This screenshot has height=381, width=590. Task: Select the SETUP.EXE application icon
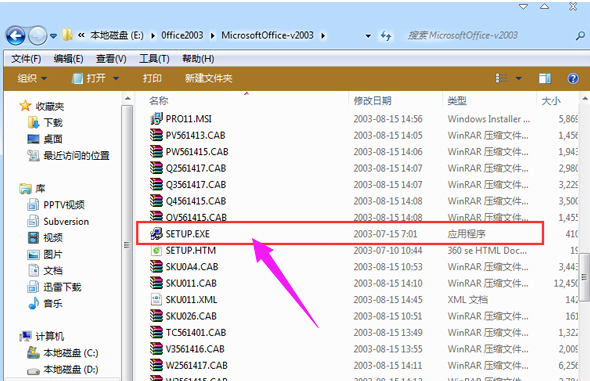(156, 234)
